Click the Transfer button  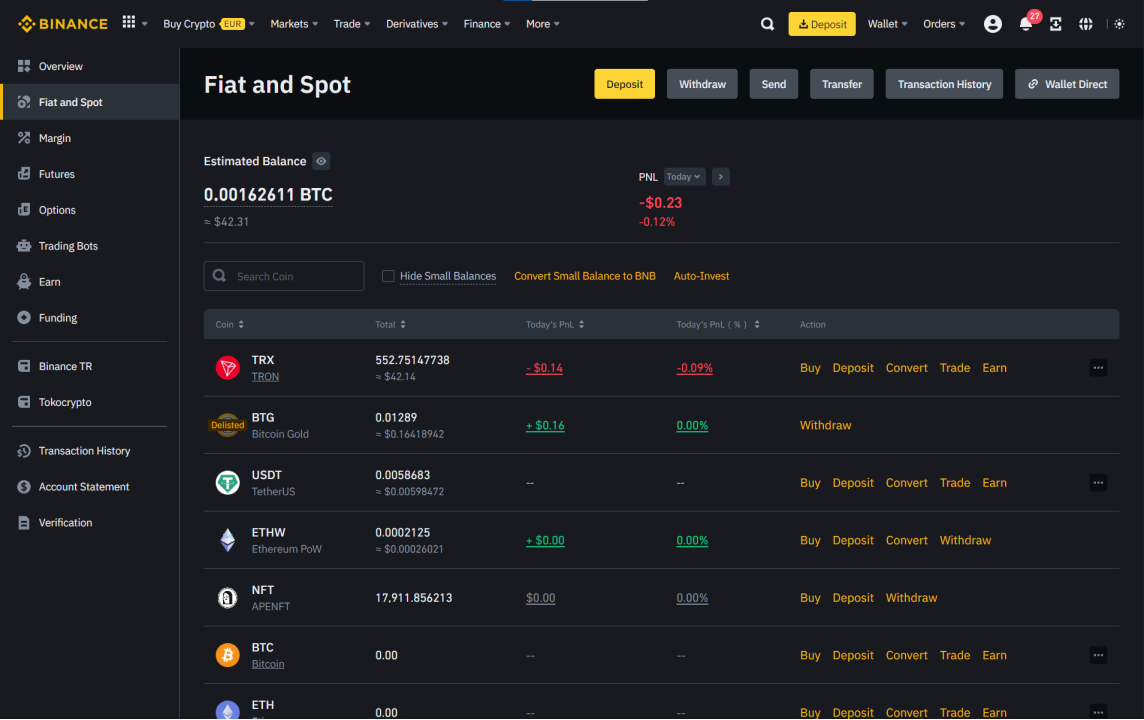(x=842, y=84)
